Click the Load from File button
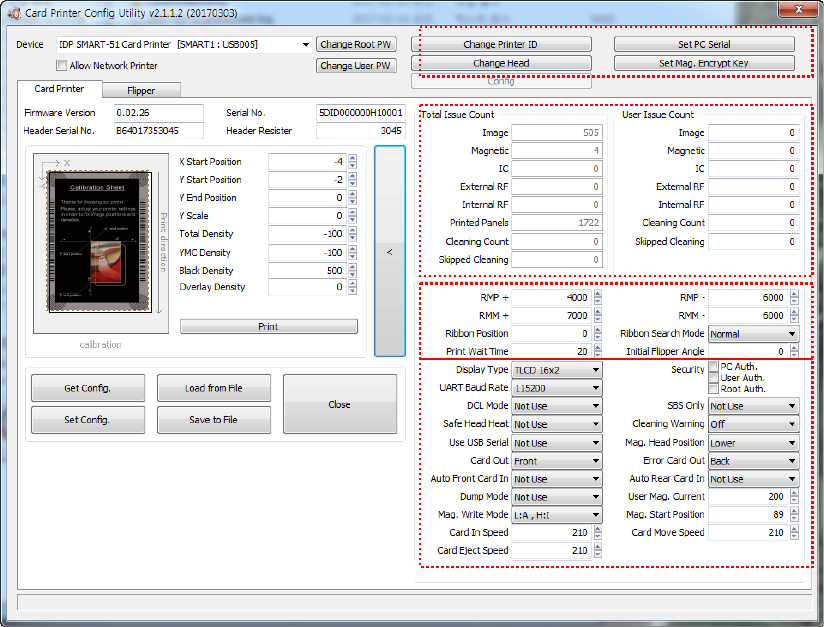824x627 pixels. (213, 388)
